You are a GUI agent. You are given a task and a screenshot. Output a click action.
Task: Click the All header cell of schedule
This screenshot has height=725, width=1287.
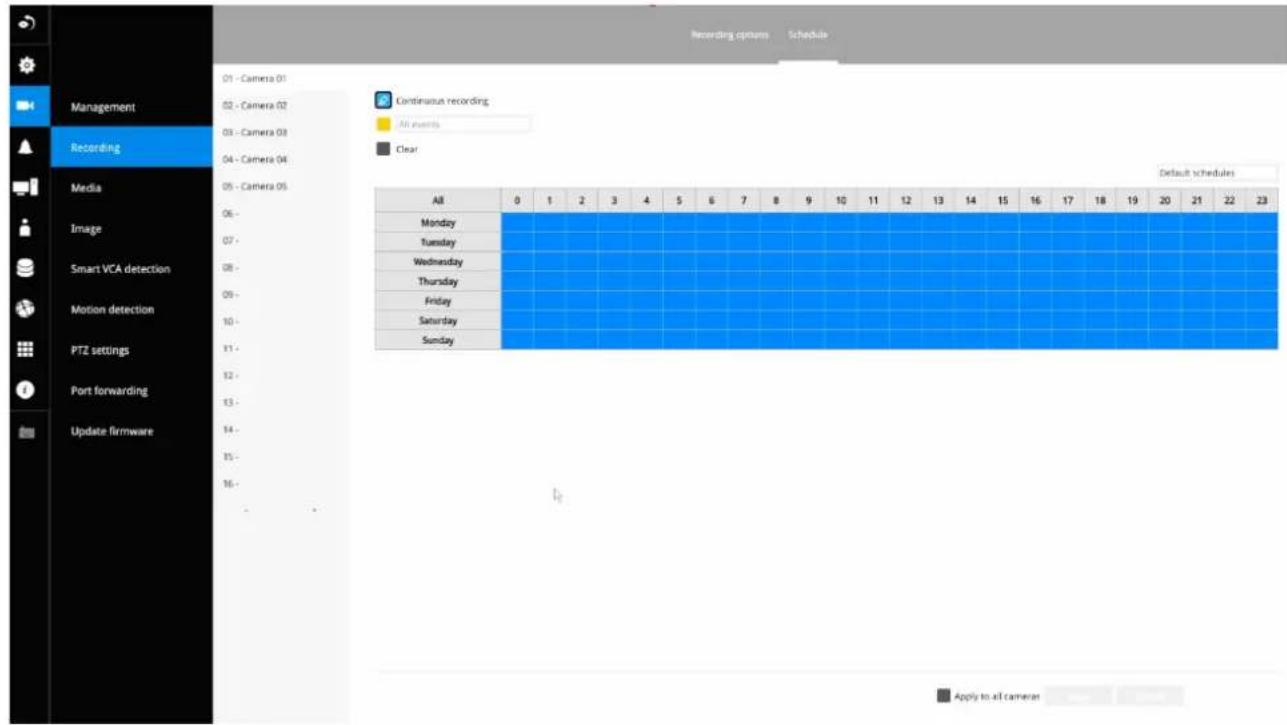438,201
